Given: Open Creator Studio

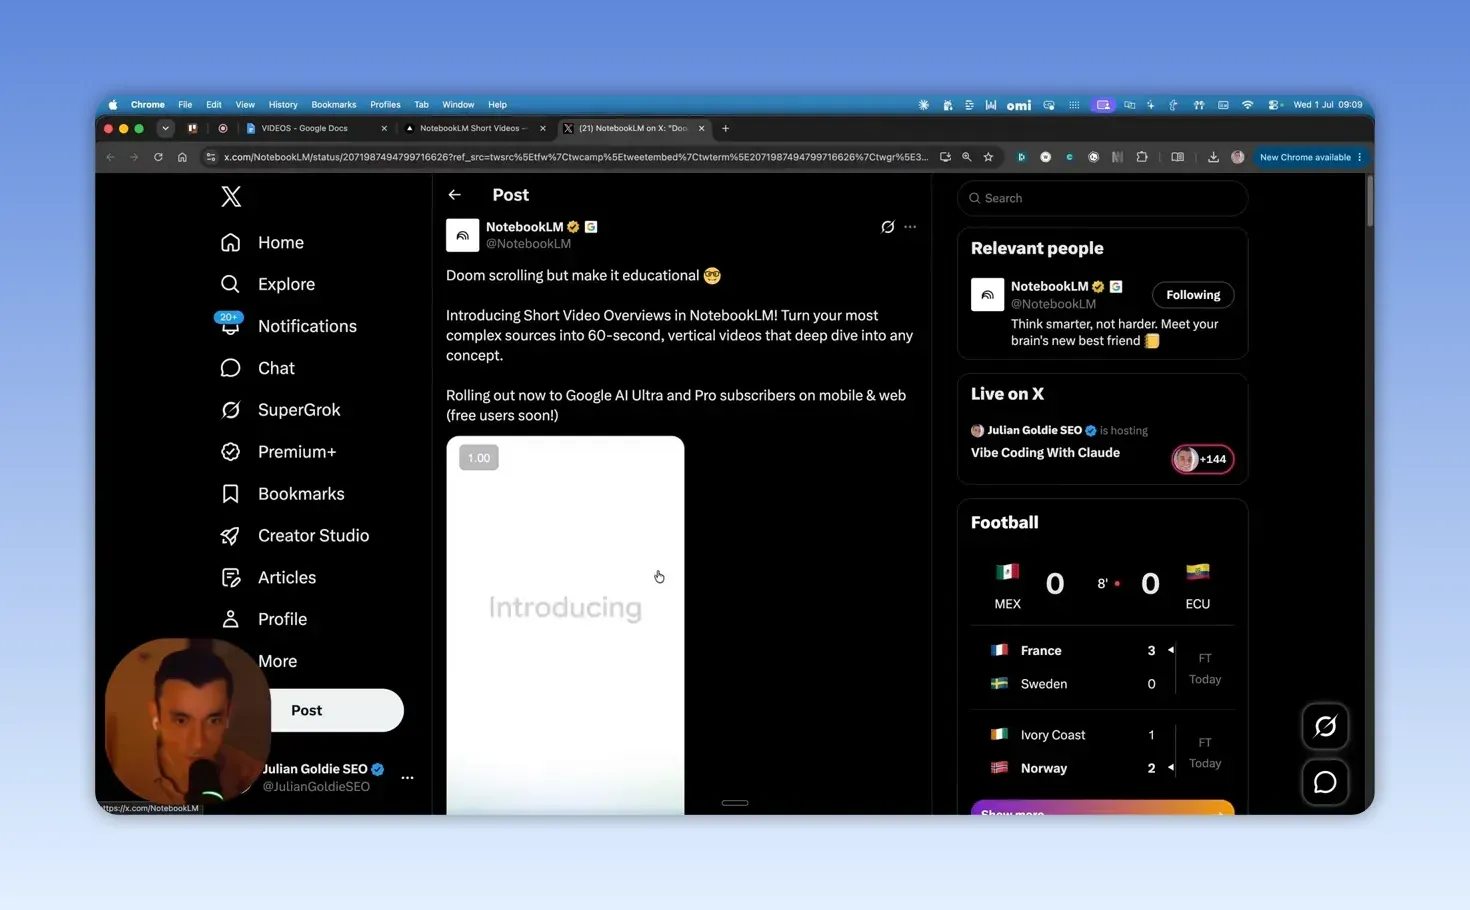Looking at the screenshot, I should pyautogui.click(x=294, y=536).
